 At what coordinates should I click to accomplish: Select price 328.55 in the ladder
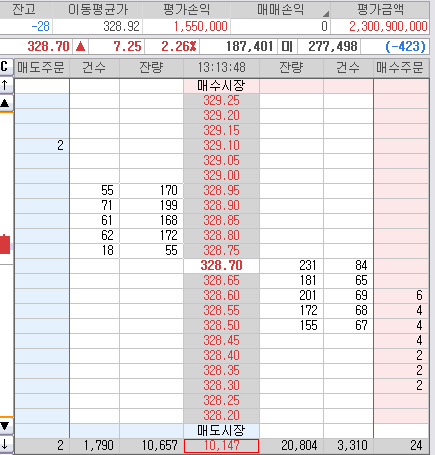(221, 311)
